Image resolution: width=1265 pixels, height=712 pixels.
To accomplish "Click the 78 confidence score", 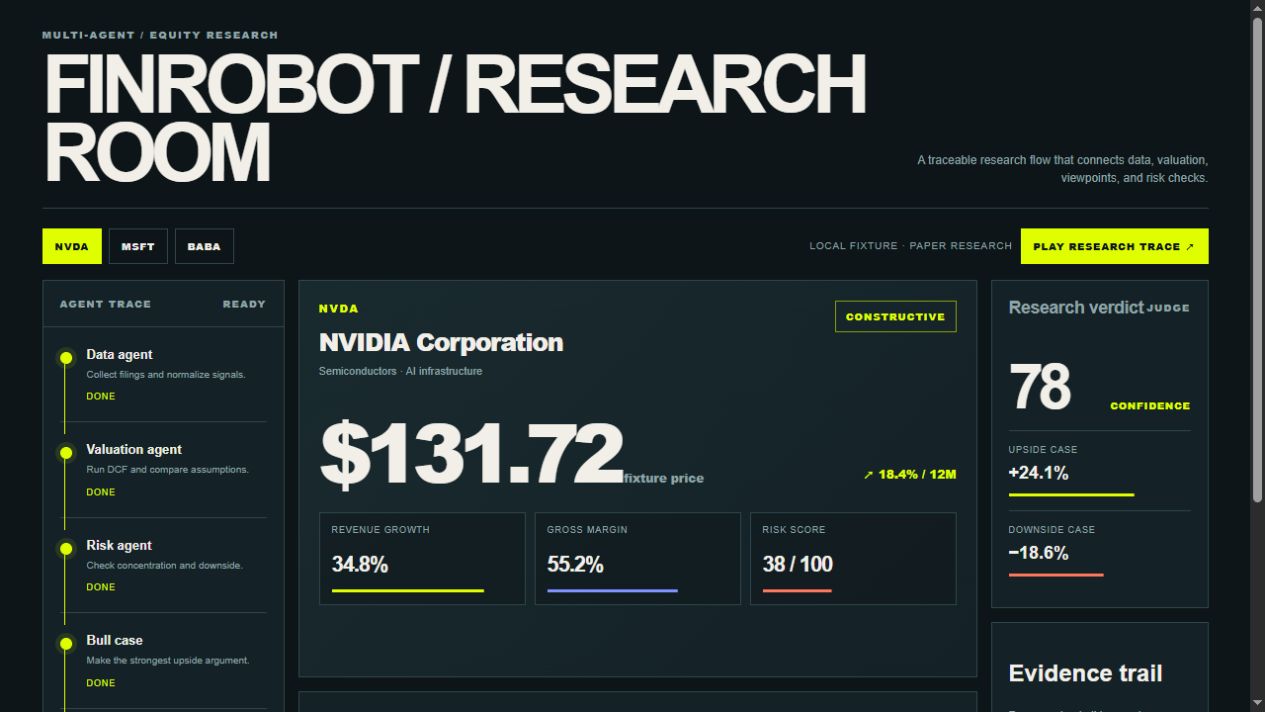I will point(1040,387).
